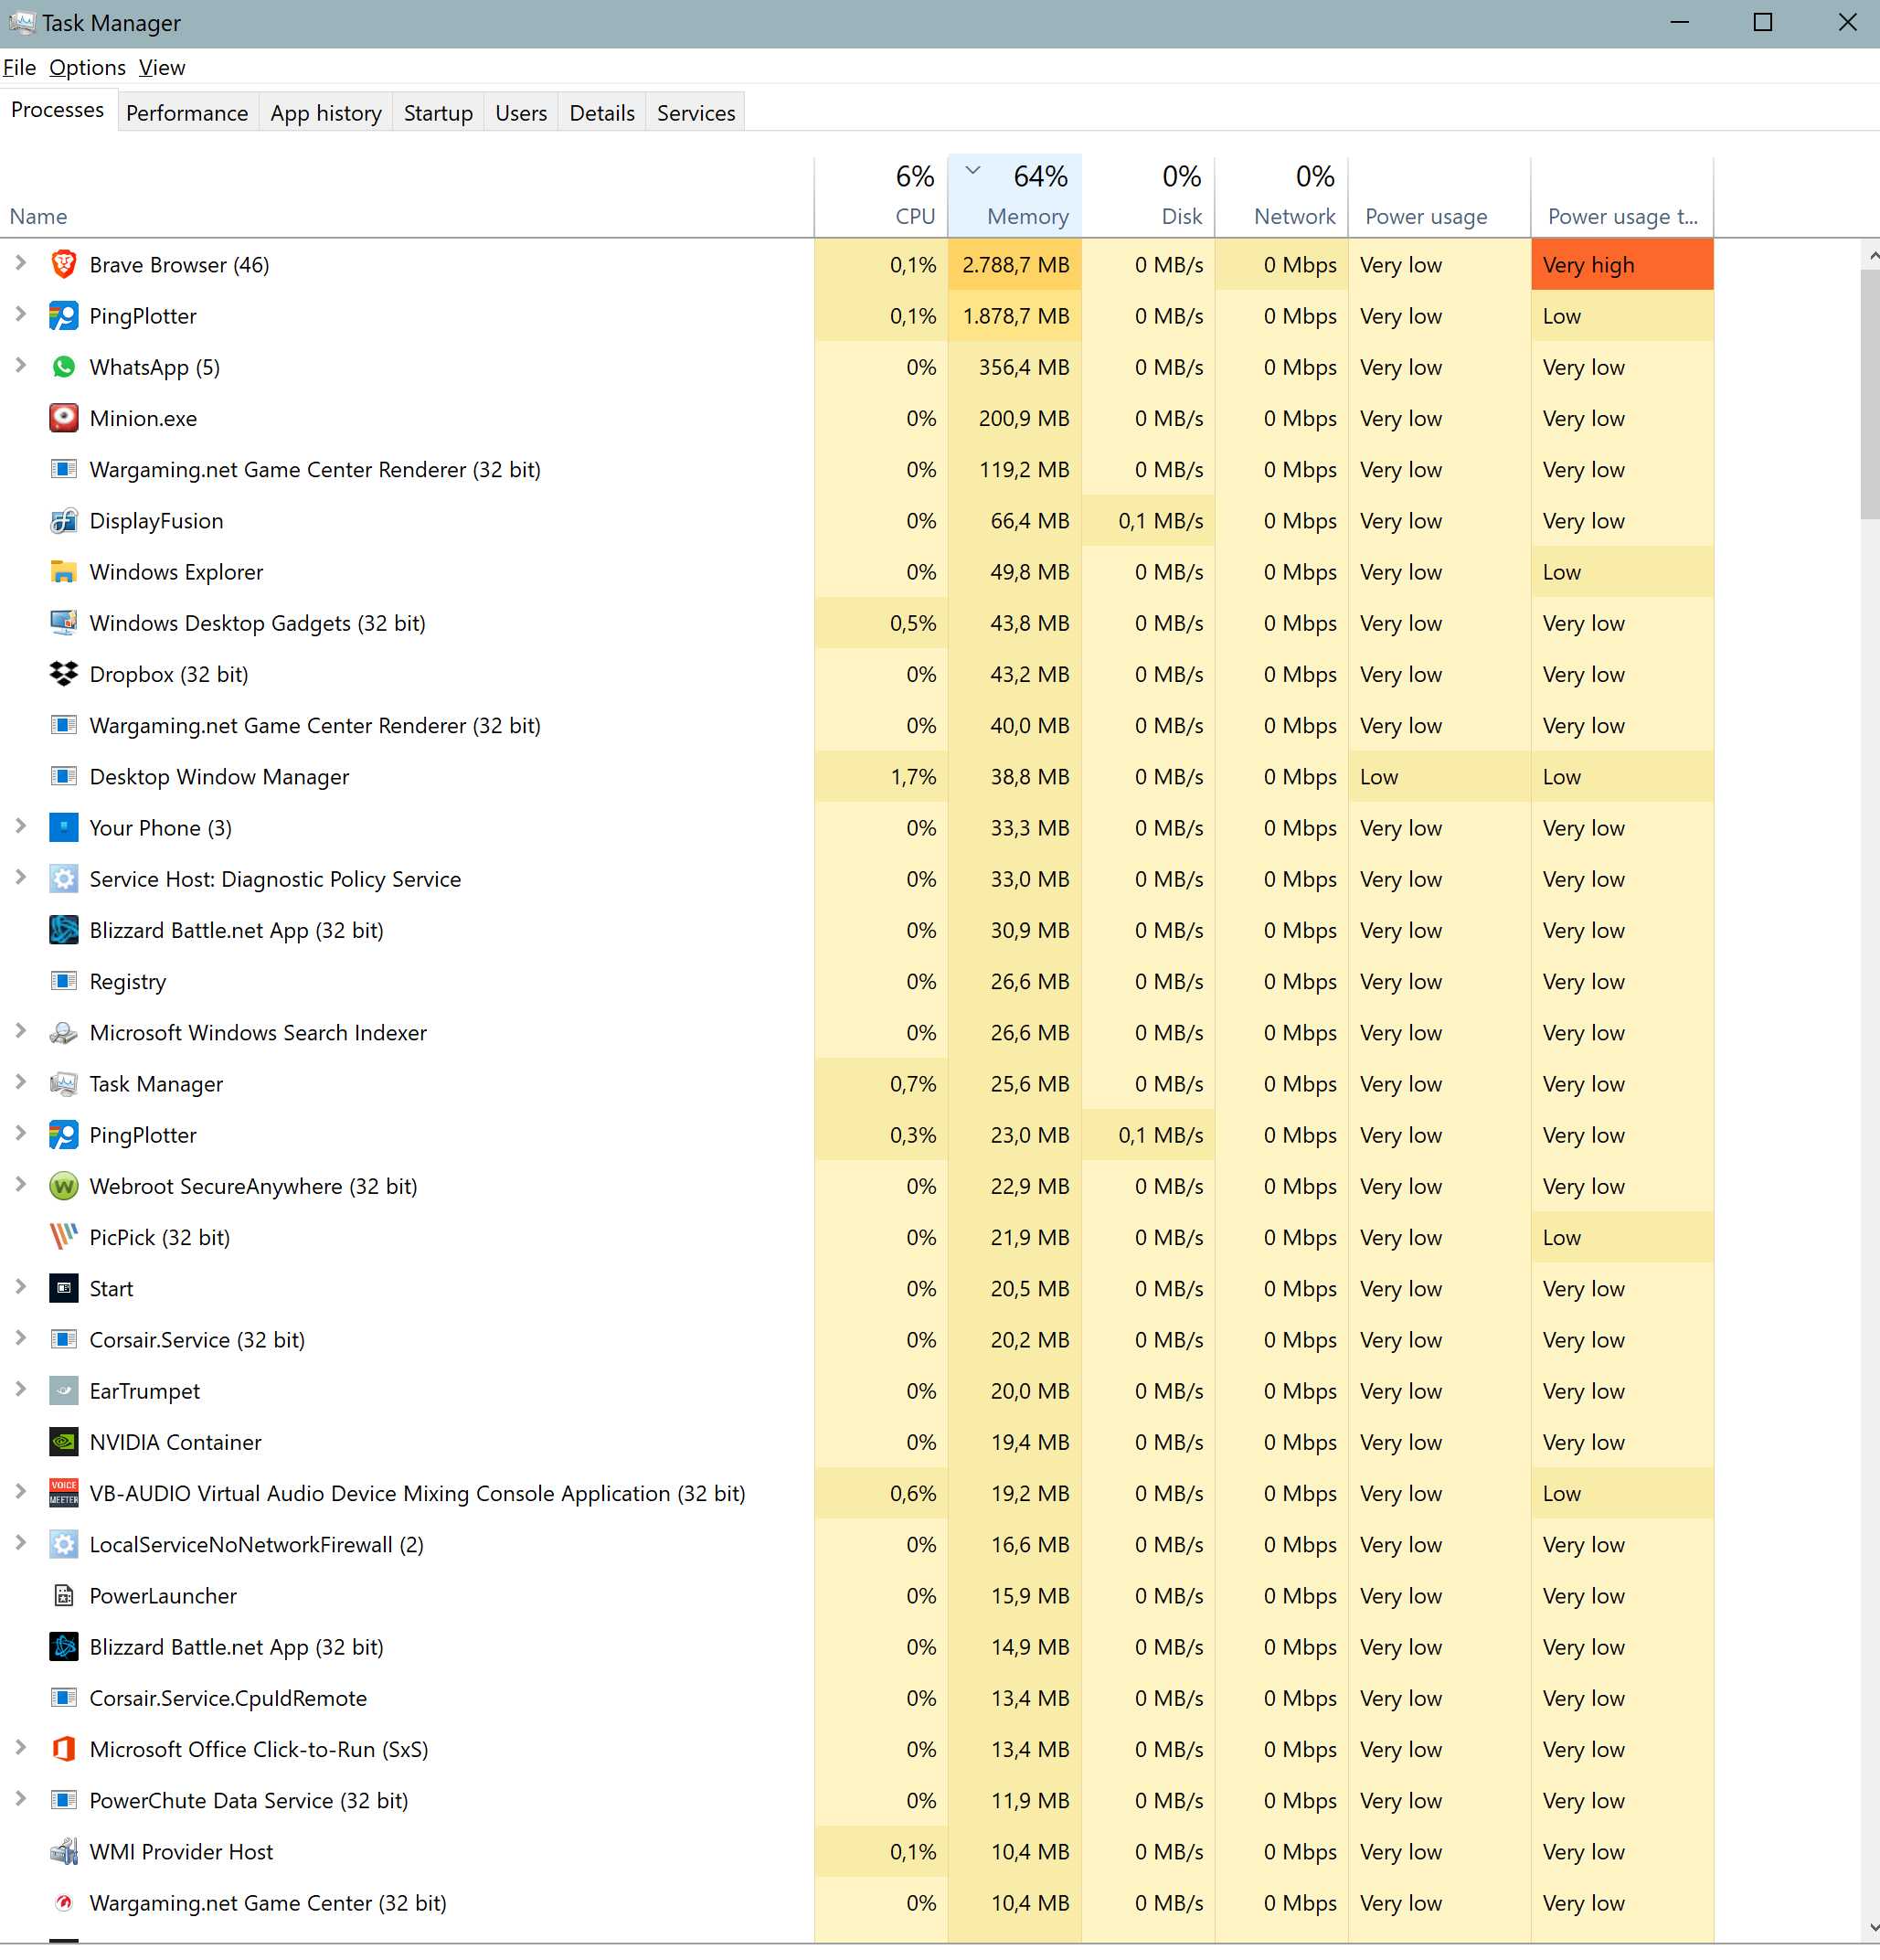The width and height of the screenshot is (1880, 1960).
Task: Click the Brave Browser lion icon
Action: point(63,265)
